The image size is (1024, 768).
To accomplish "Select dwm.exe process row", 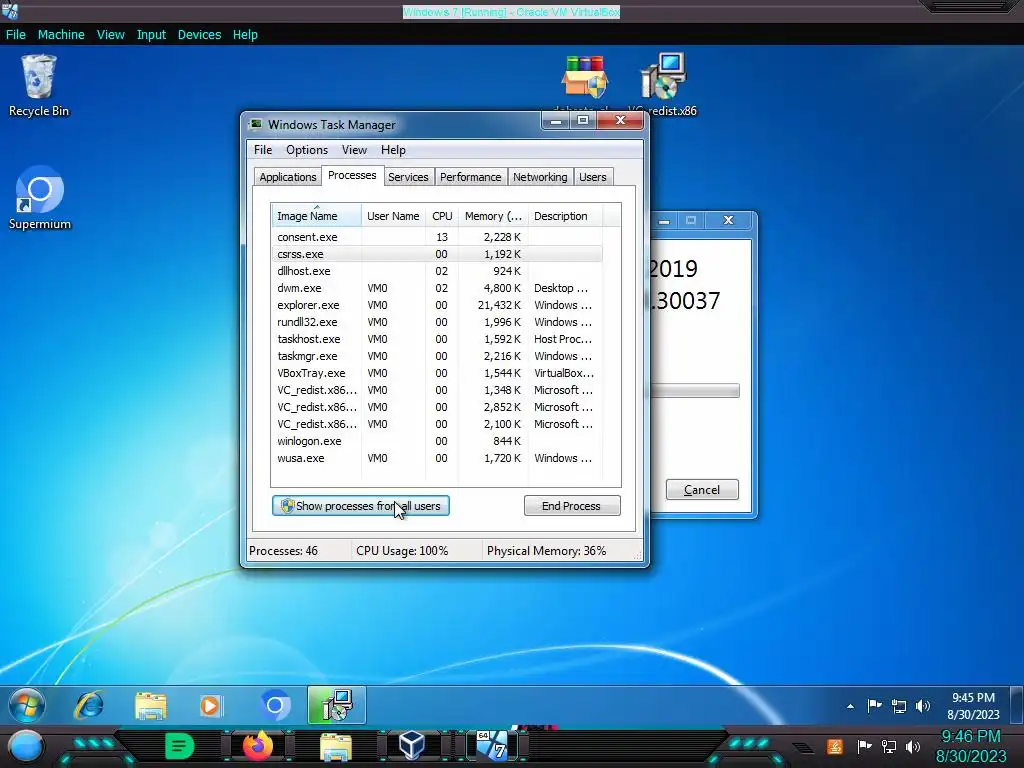I will click(x=436, y=288).
